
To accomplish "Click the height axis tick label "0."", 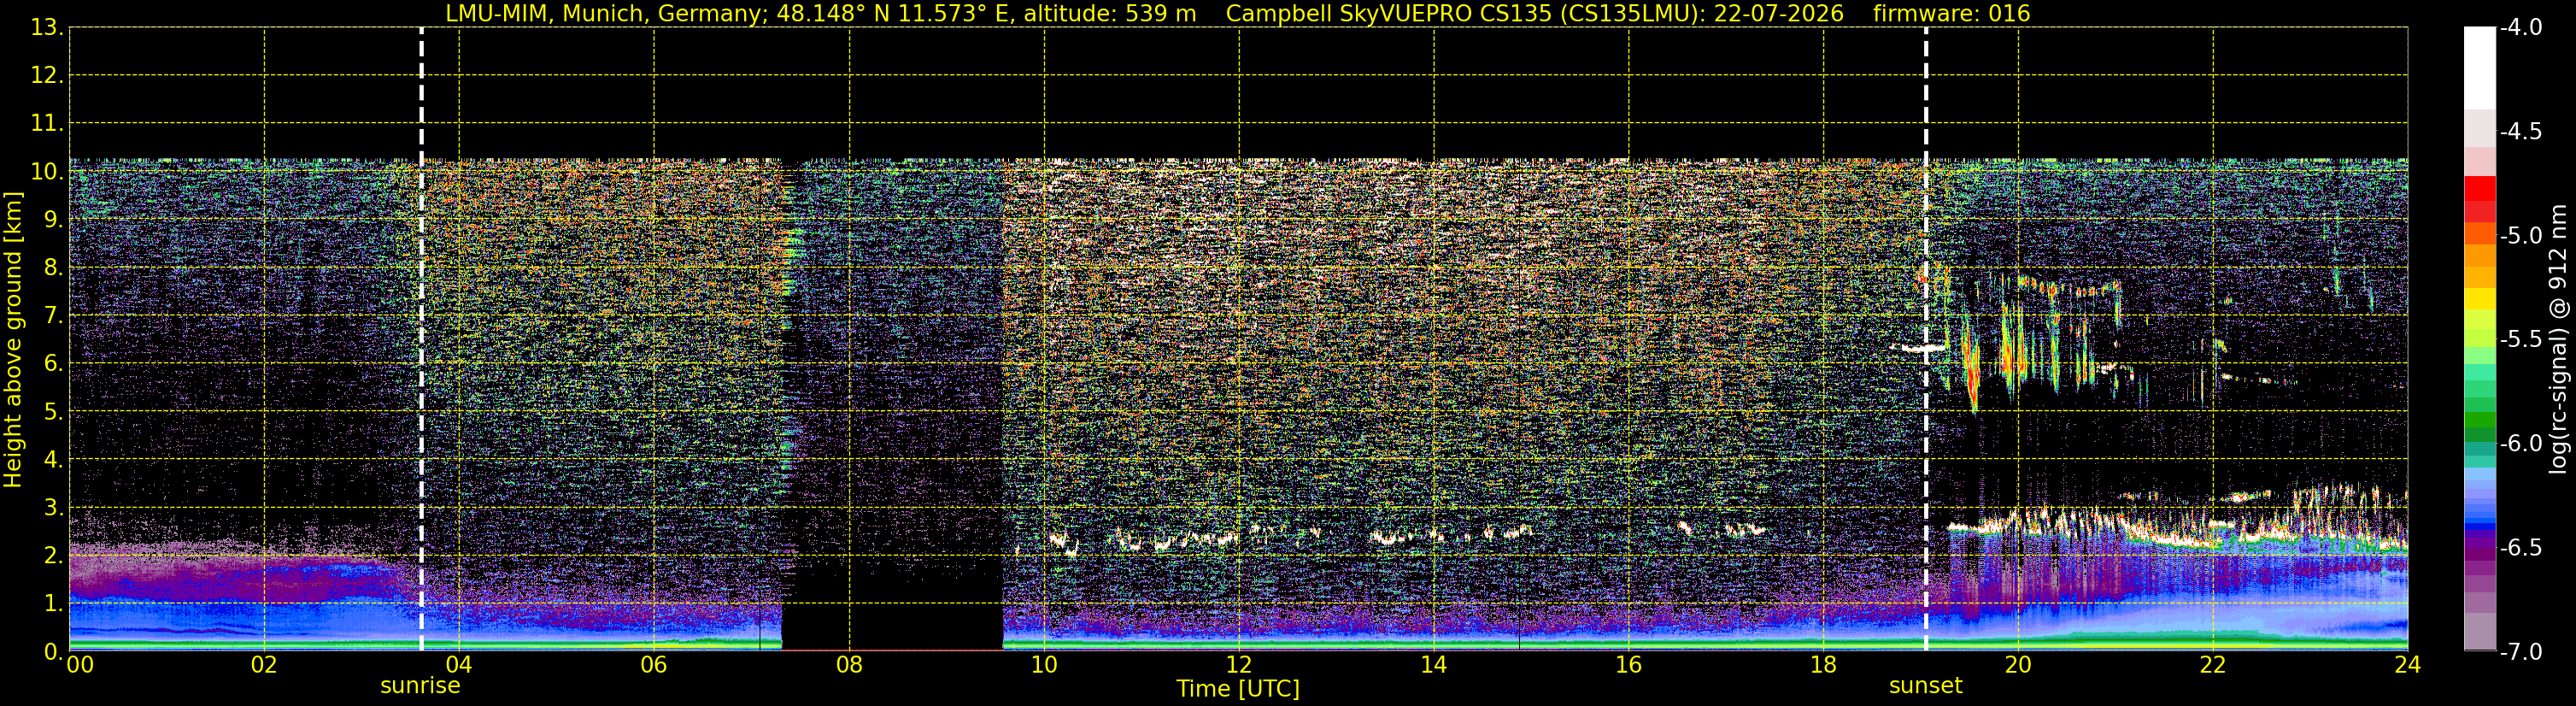I will (53, 651).
